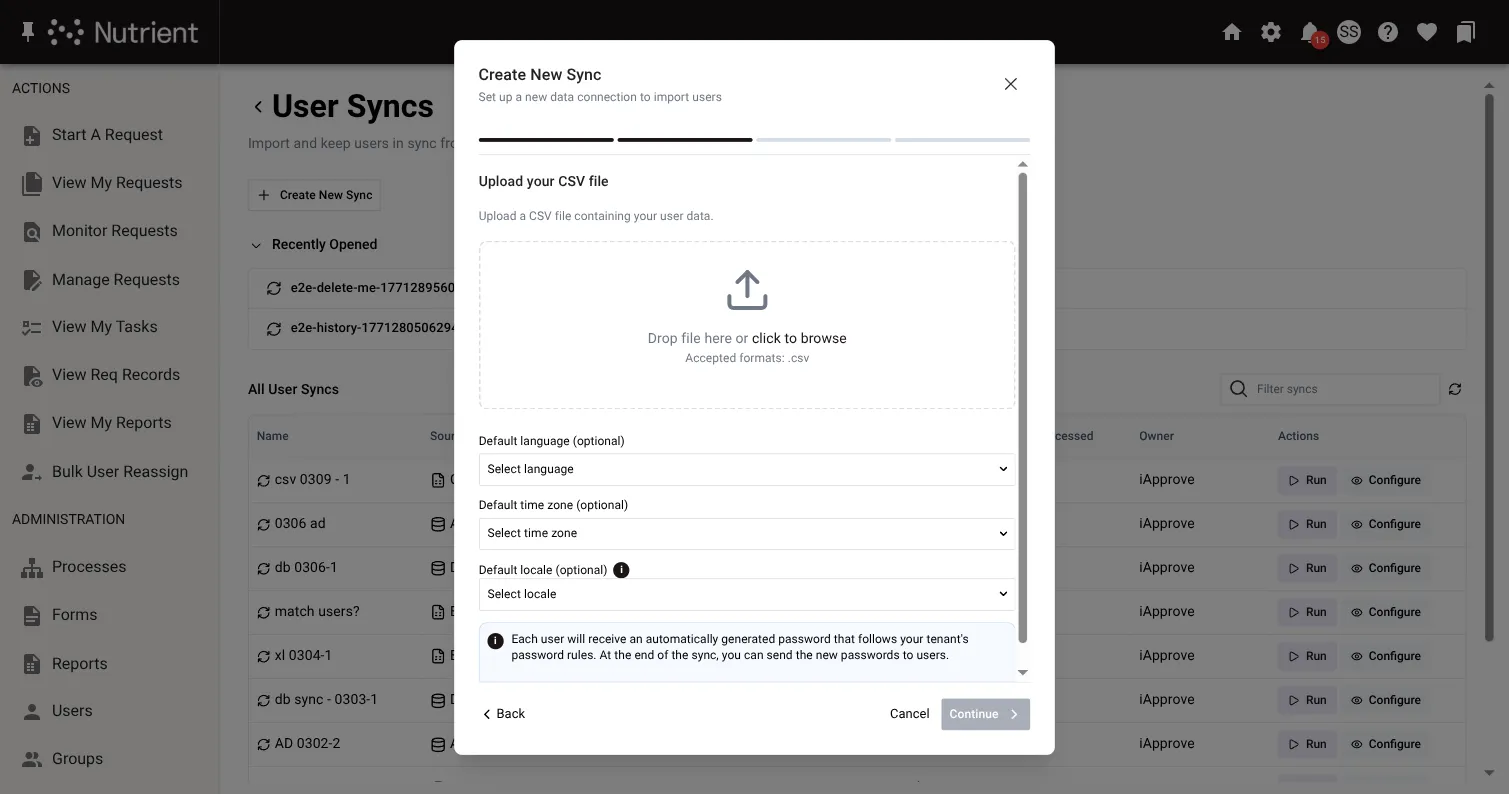Screen dimensions: 1509x794
Task: Open Users in administration sidebar
Action: click(72, 711)
